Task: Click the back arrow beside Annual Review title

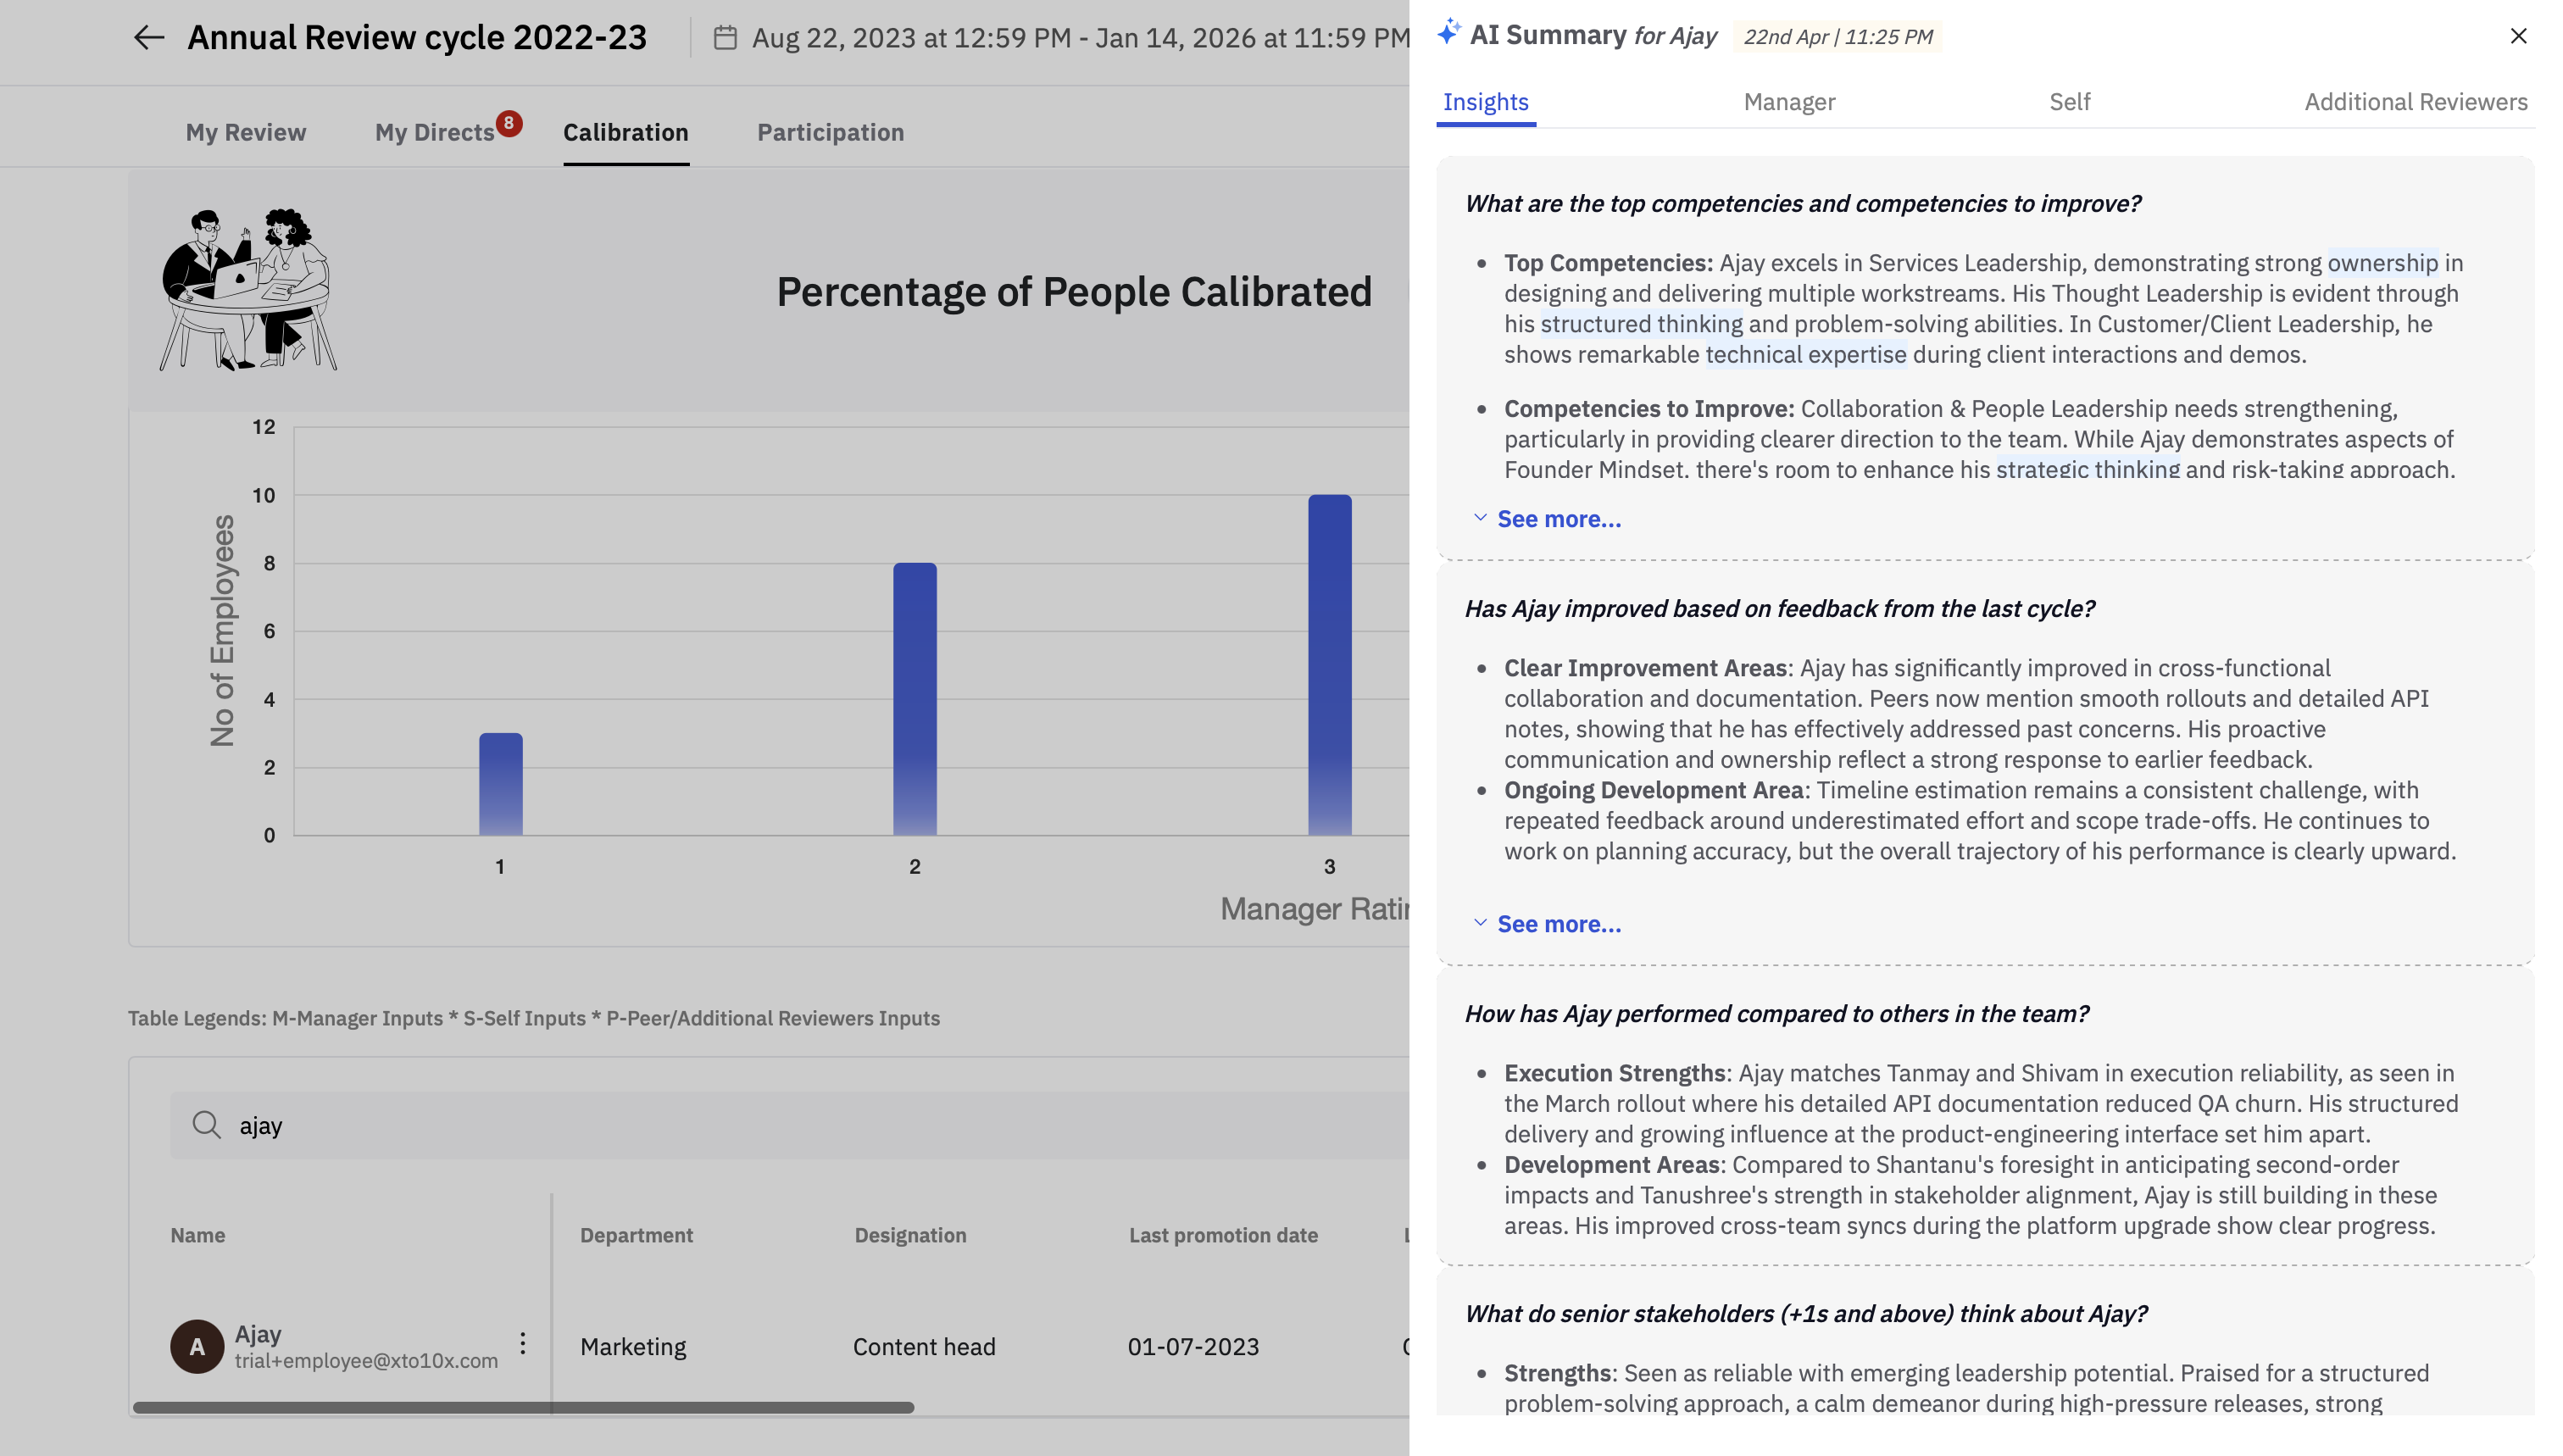Action: [x=148, y=38]
